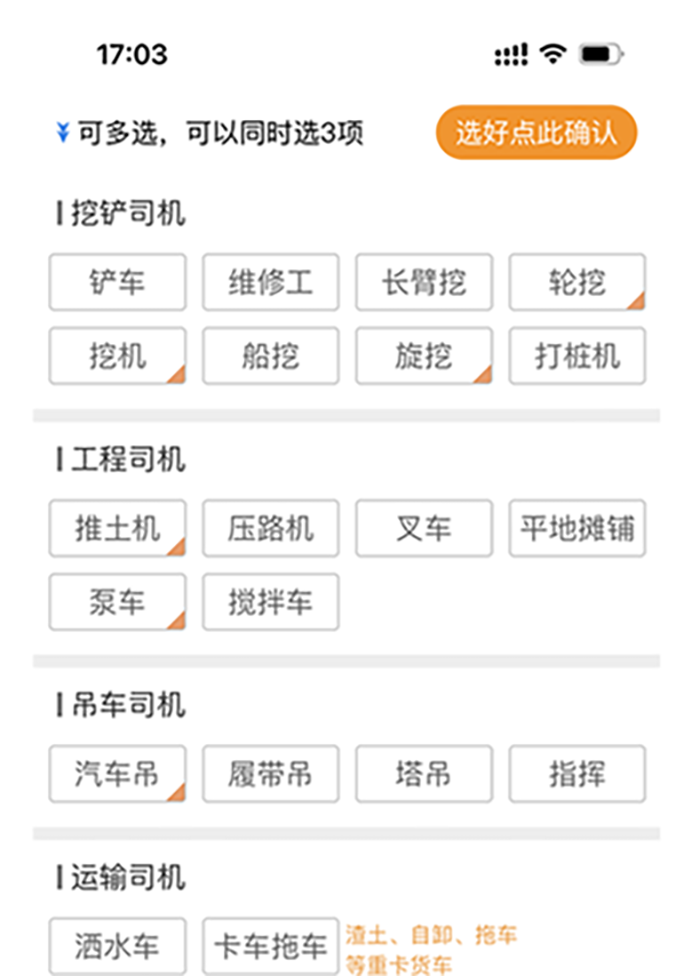Open the 泵车 sub-options
This screenshot has height=976, width=692.
point(117,602)
